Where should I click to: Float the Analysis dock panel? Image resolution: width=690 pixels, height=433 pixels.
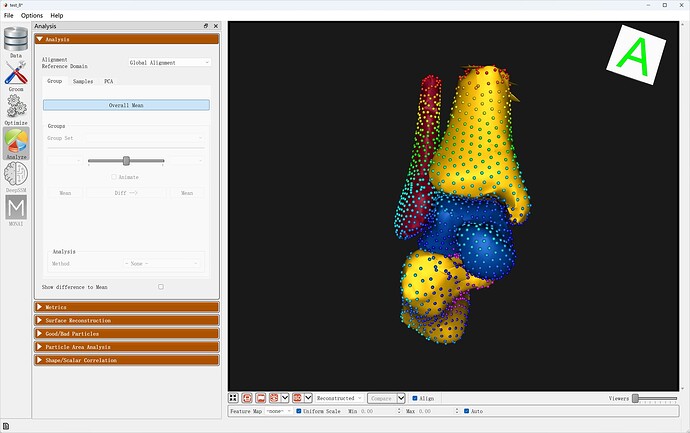point(206,26)
